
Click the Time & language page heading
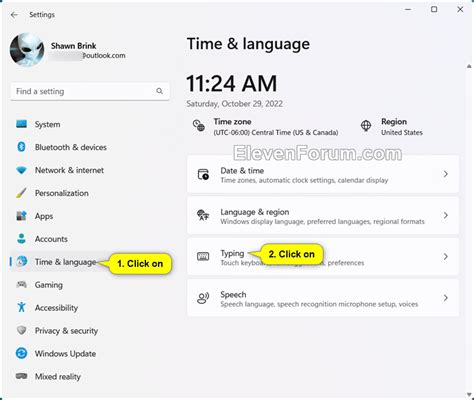(x=248, y=44)
